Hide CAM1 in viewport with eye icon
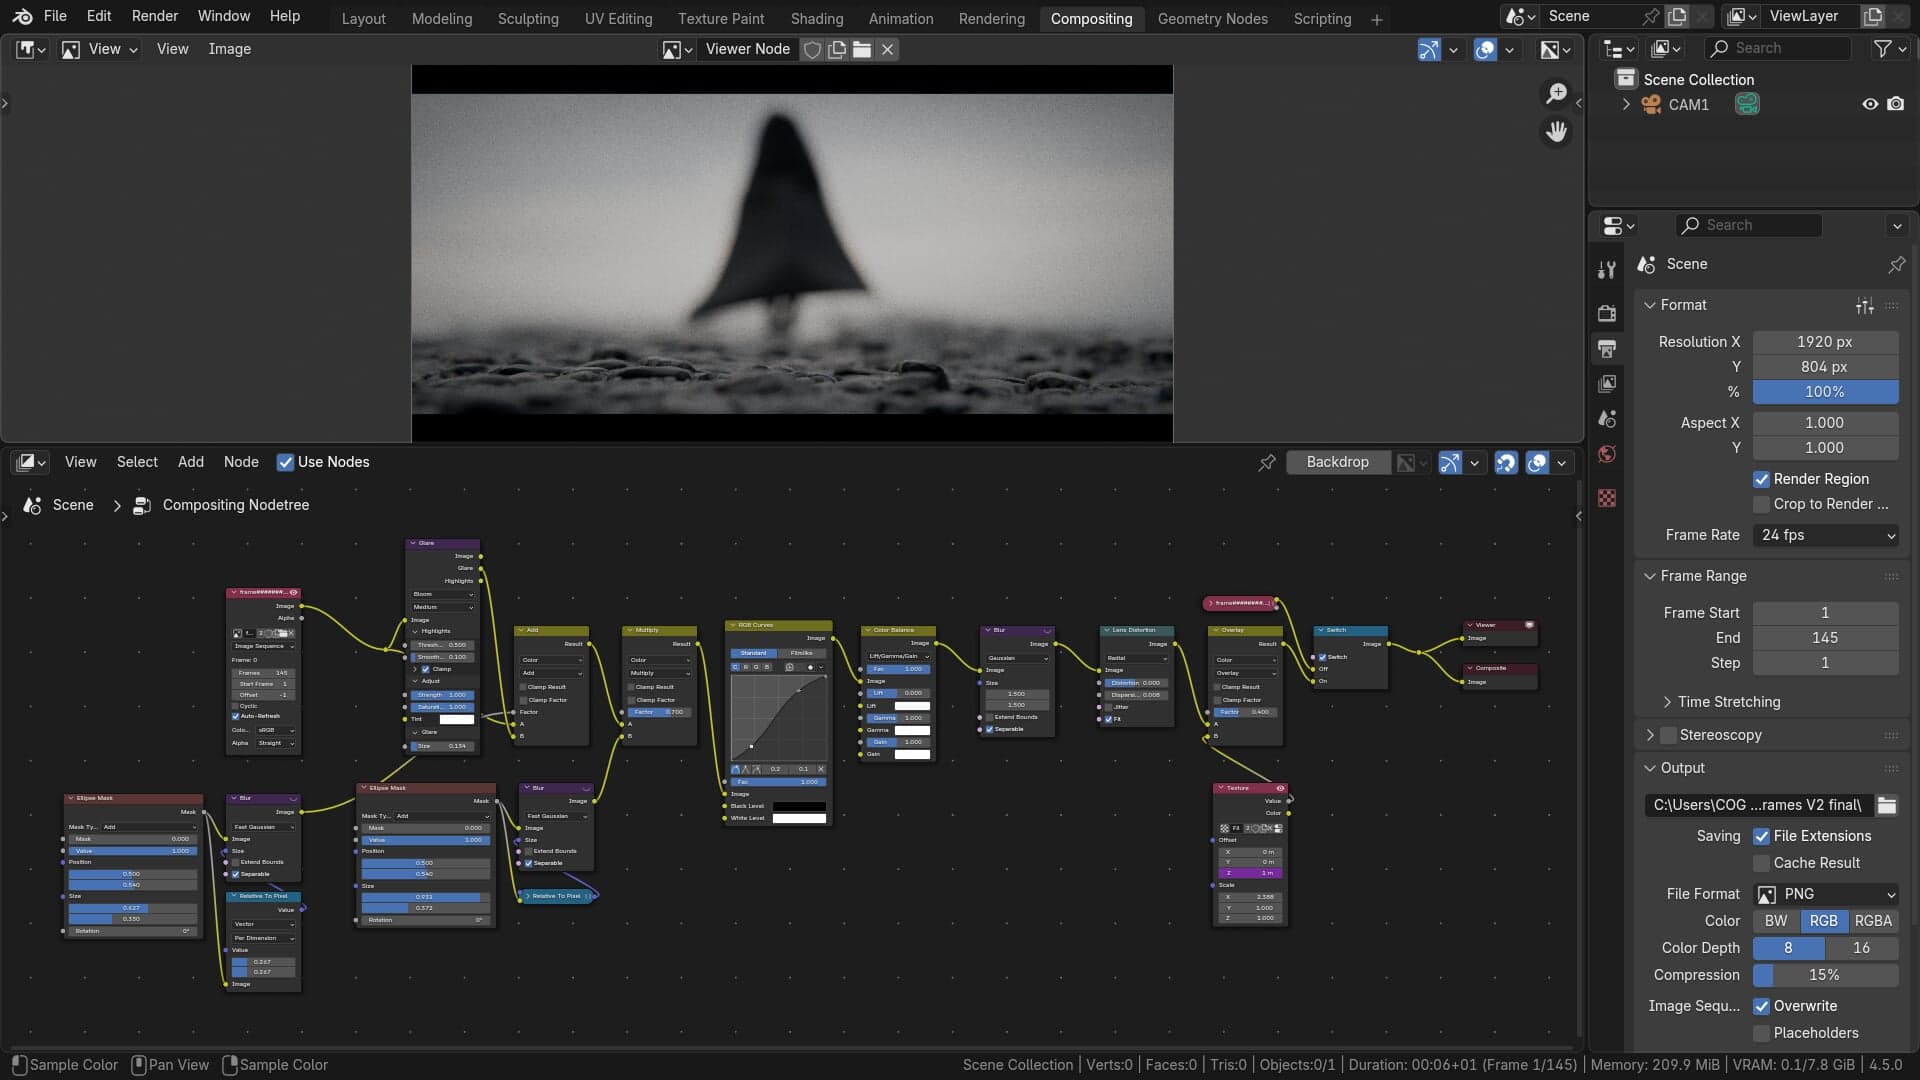 click(1869, 104)
